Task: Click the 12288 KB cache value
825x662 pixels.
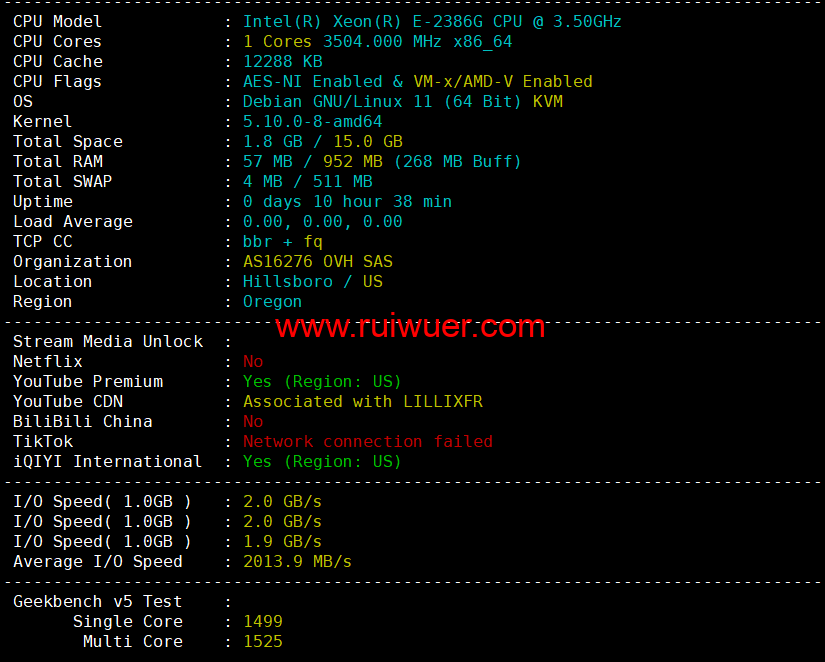Action: (283, 62)
